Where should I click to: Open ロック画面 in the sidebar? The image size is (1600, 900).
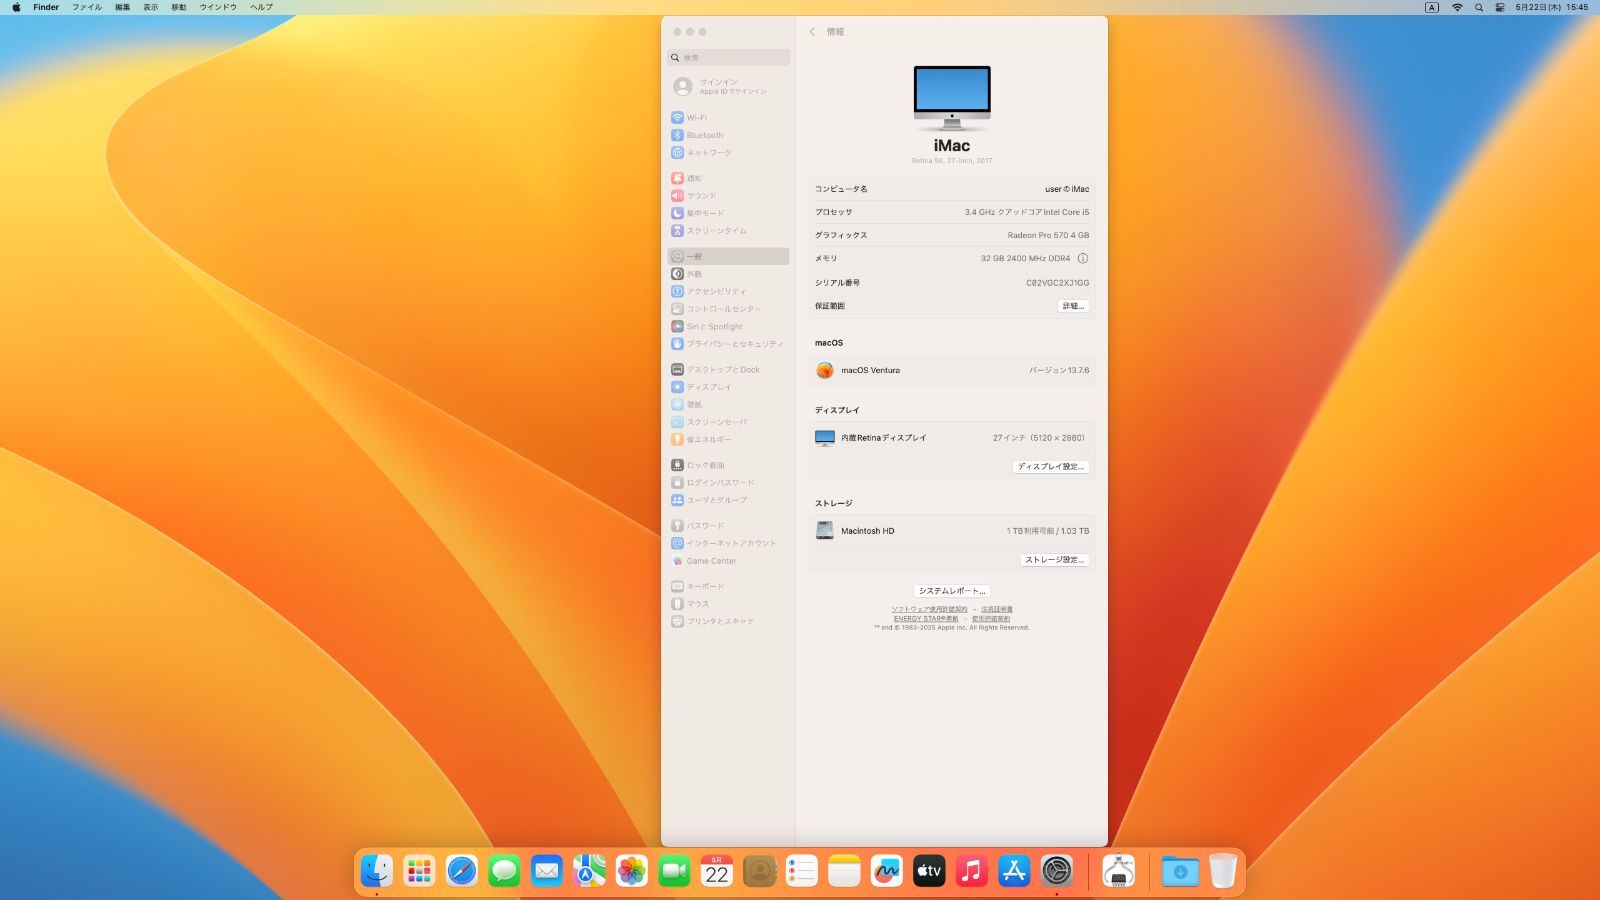728,465
